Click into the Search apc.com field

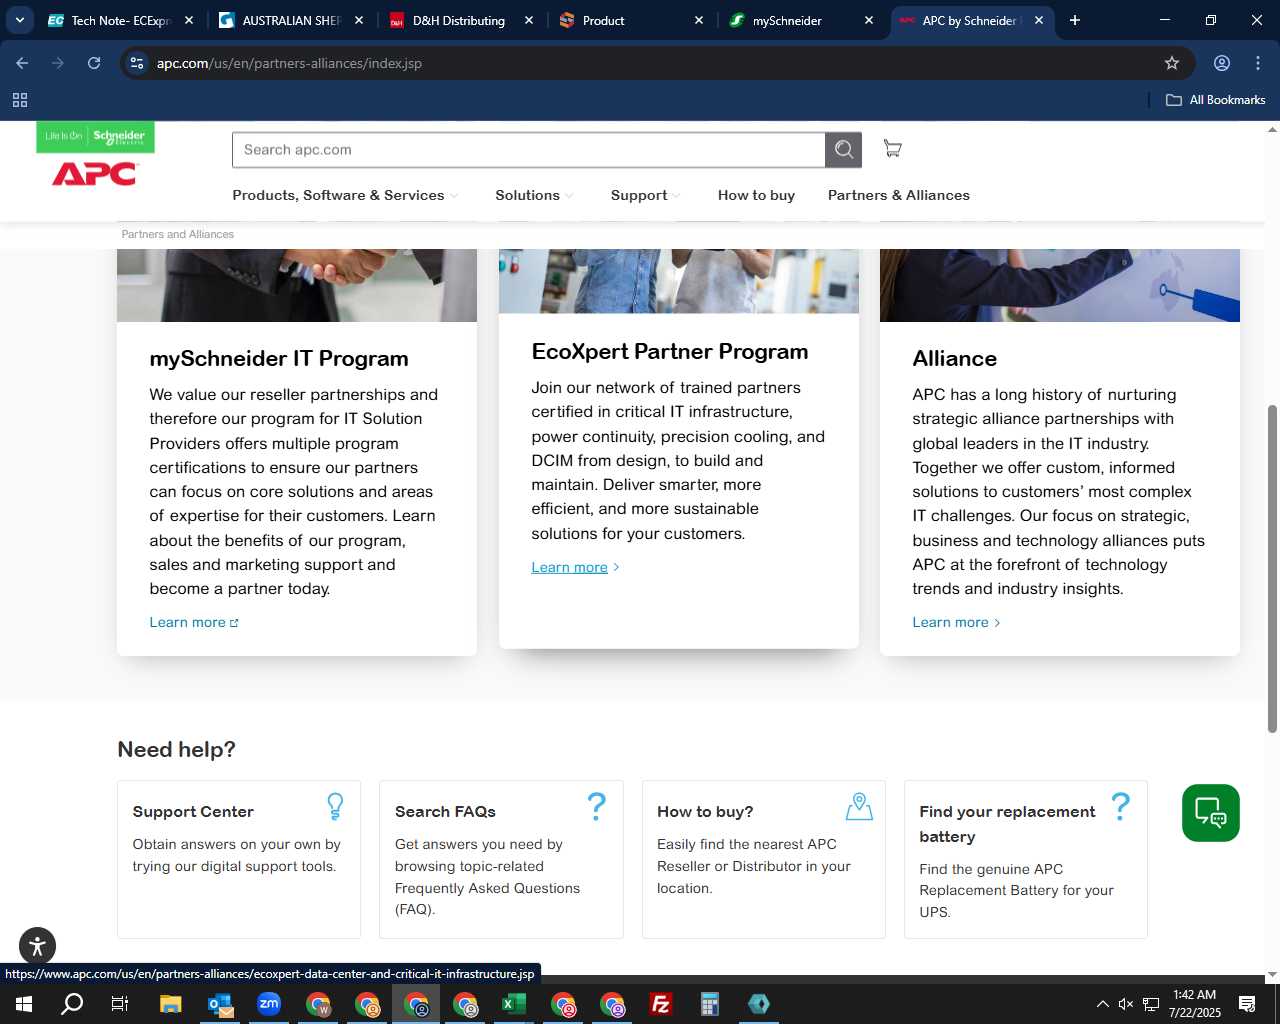529,150
